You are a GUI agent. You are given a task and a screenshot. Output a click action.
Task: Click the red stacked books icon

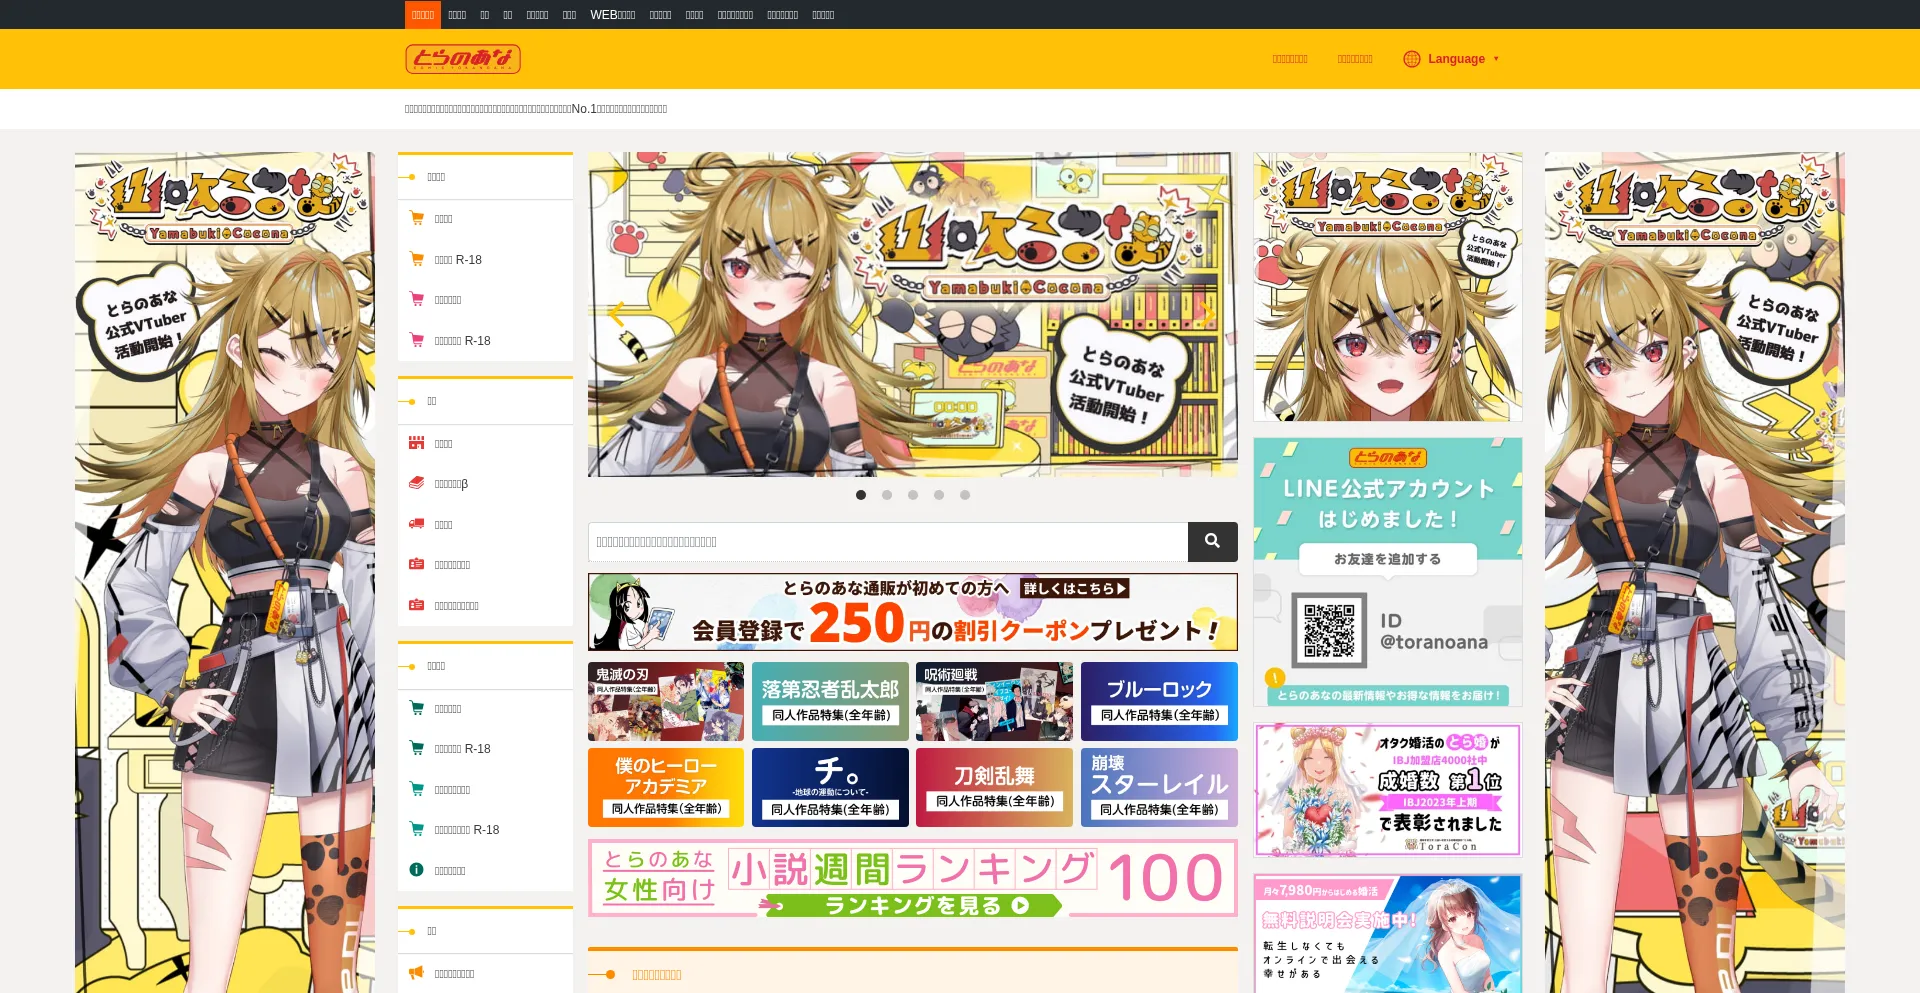point(417,483)
